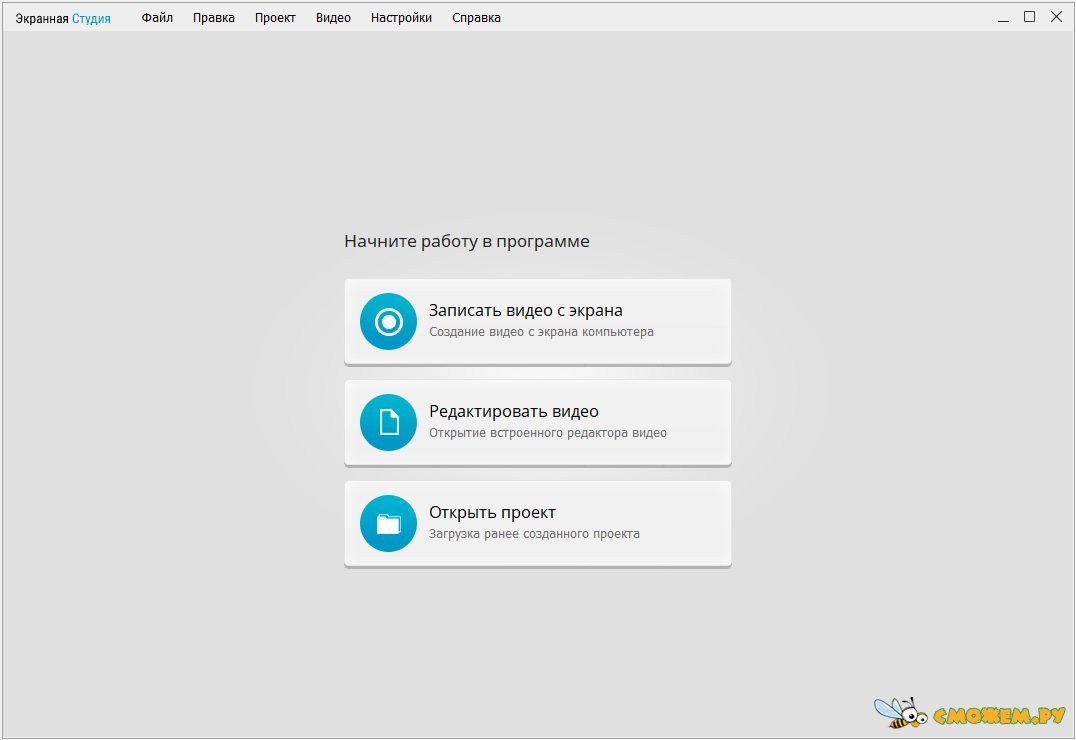Click the blue folder icon
Viewport: 1076px width, 740px height.
click(x=388, y=523)
